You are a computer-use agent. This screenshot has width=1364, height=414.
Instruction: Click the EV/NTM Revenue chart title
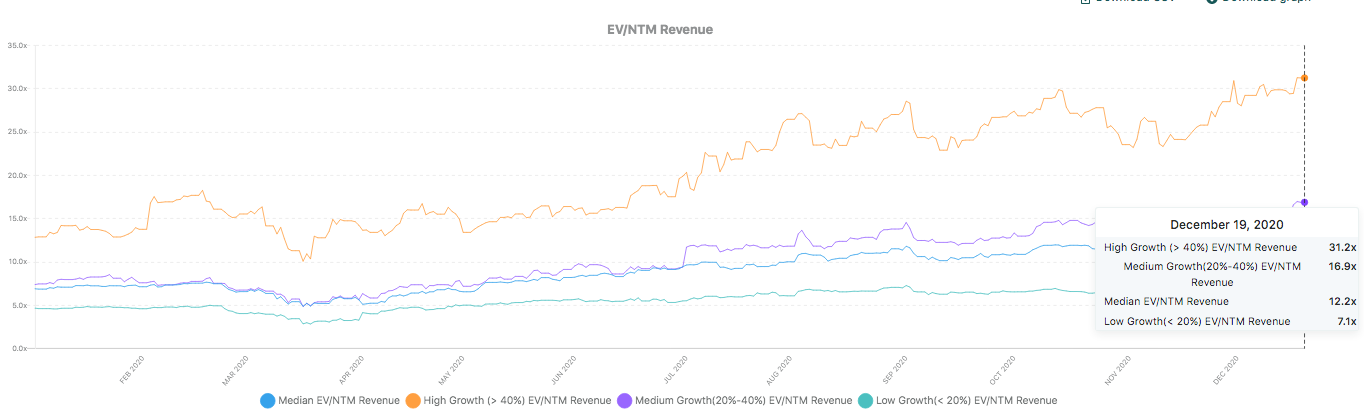coord(660,29)
